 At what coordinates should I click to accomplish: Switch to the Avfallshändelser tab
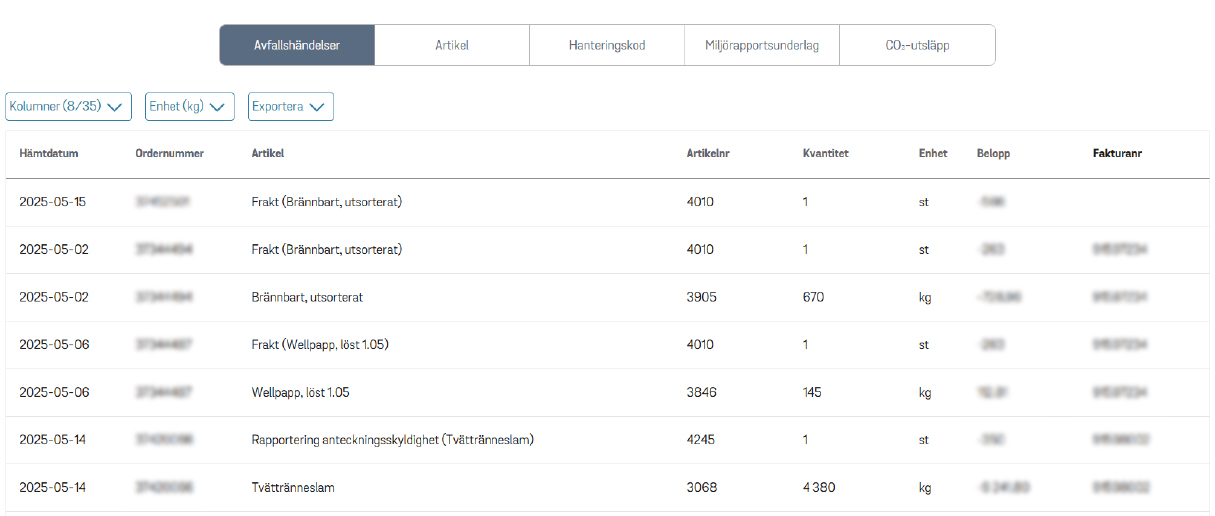(297, 45)
